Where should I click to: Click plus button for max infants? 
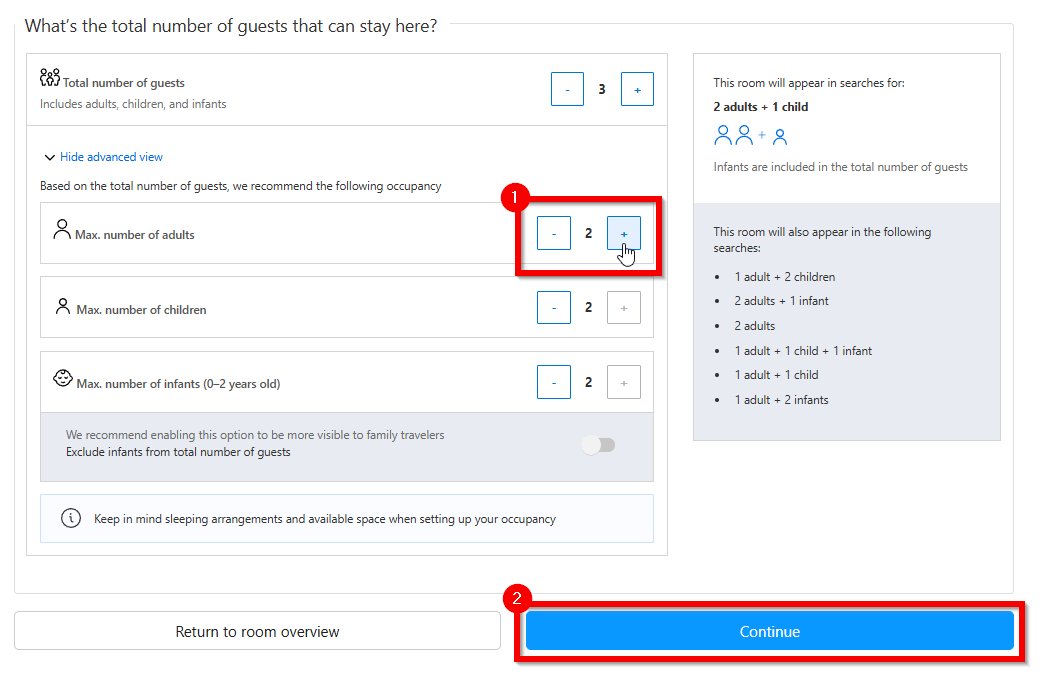click(x=623, y=382)
